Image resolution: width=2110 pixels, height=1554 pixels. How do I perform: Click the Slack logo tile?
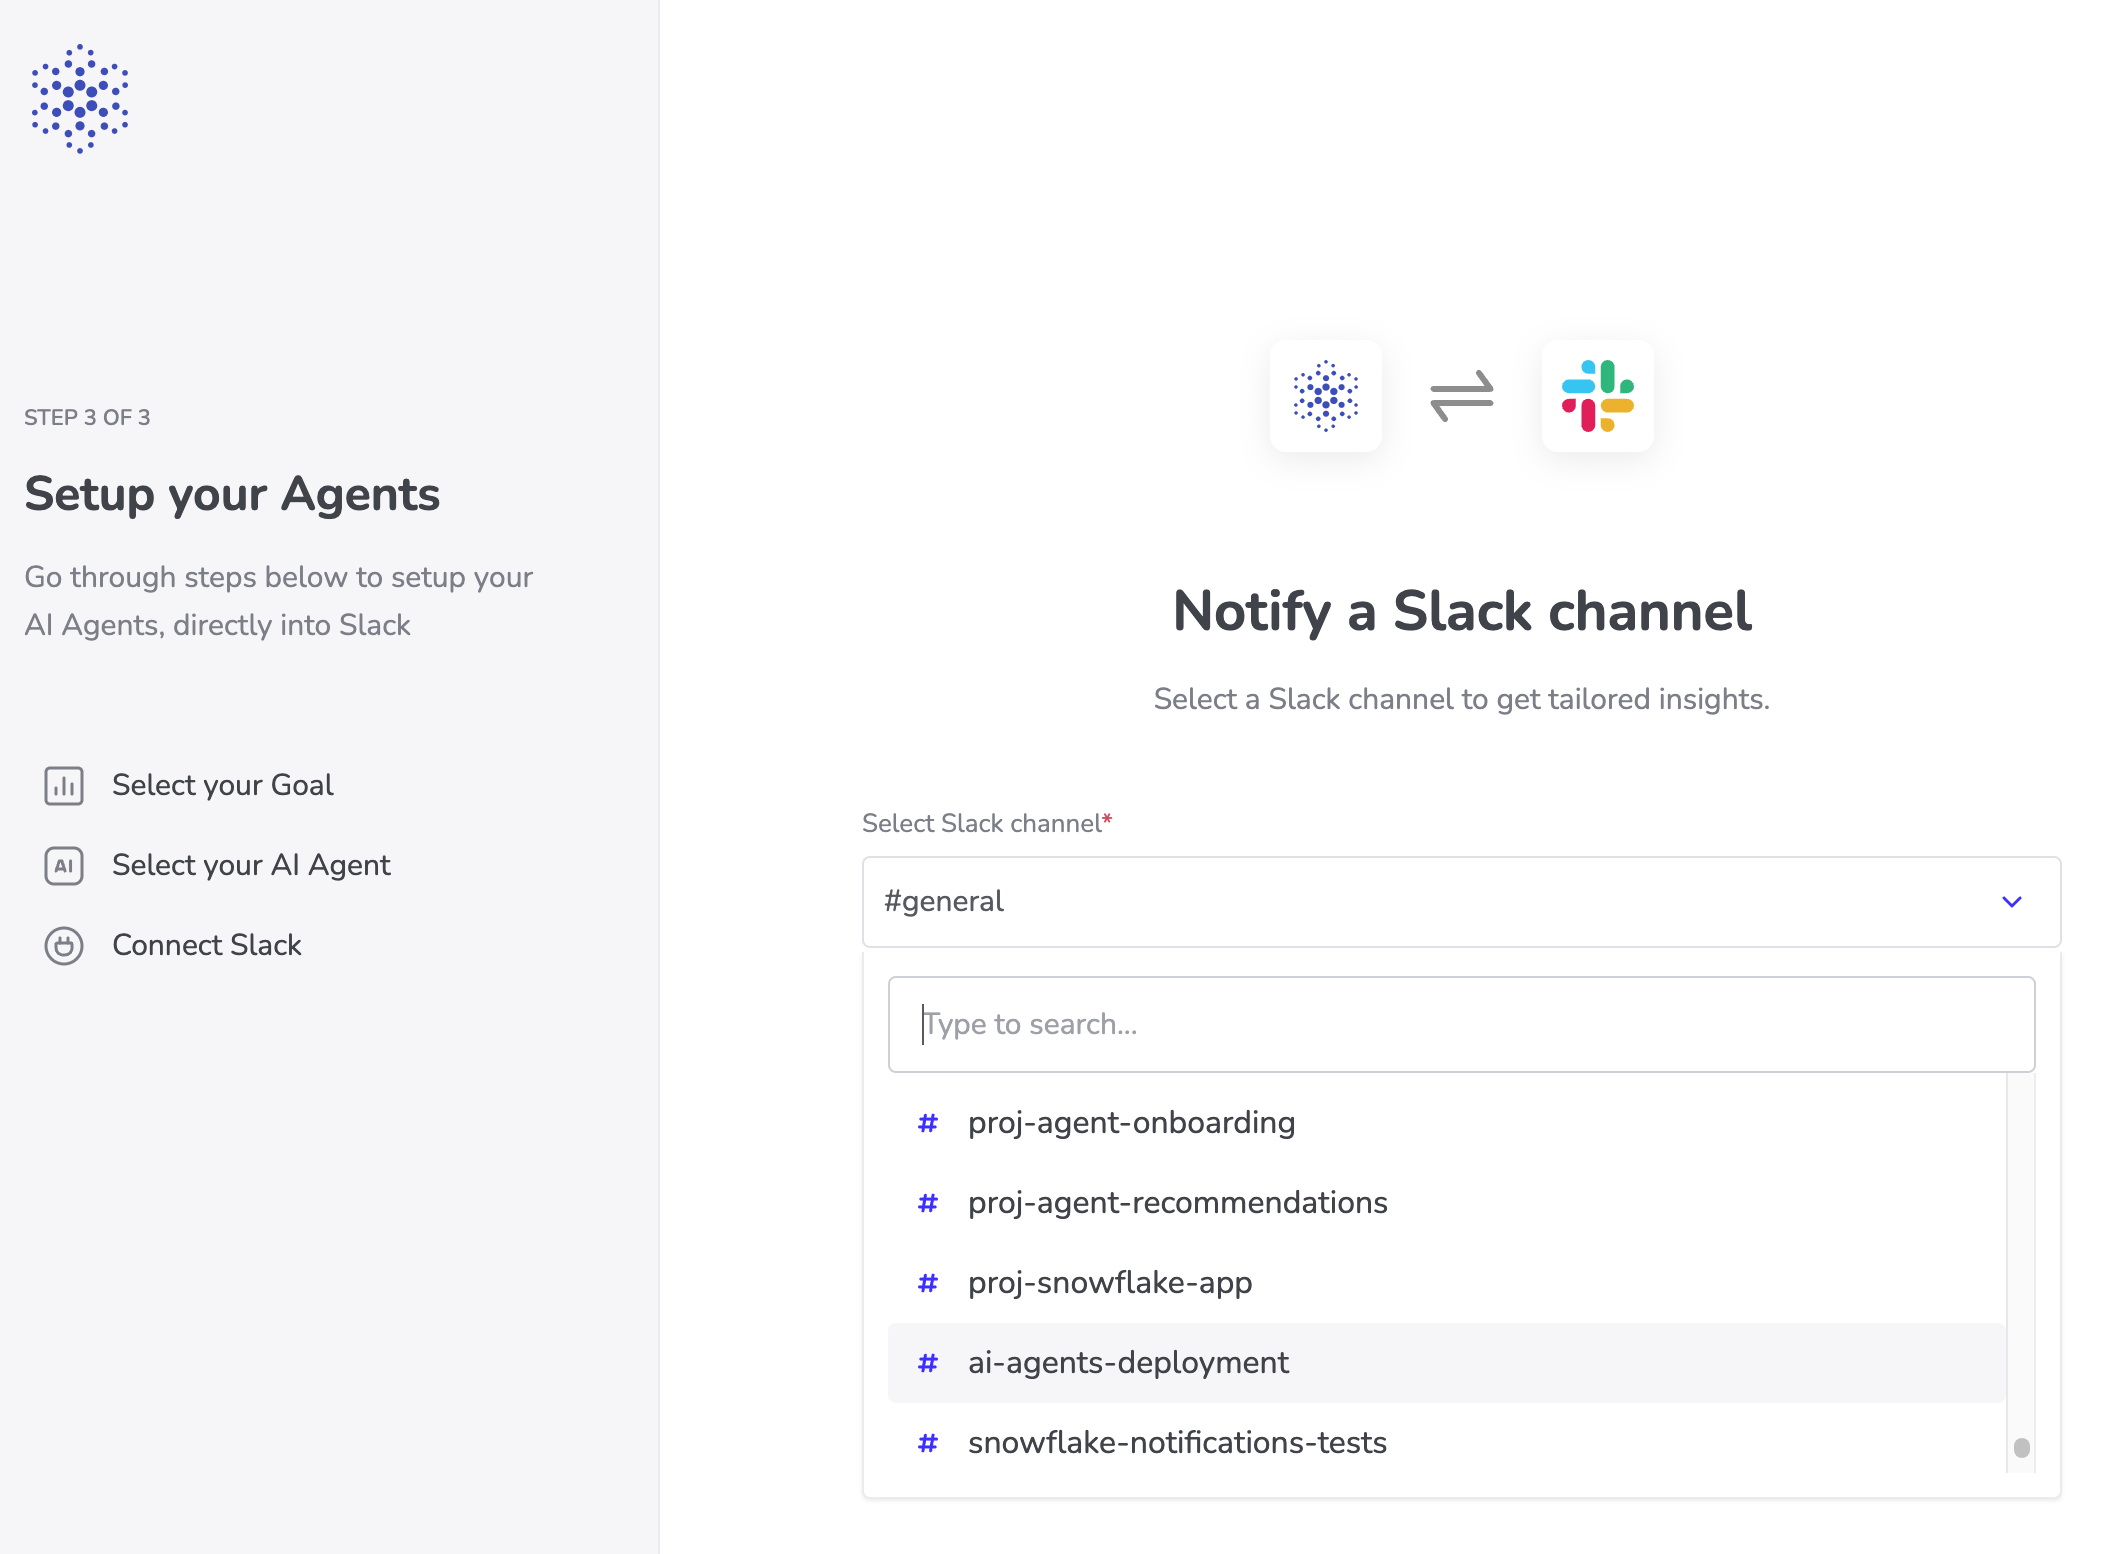pos(1597,396)
